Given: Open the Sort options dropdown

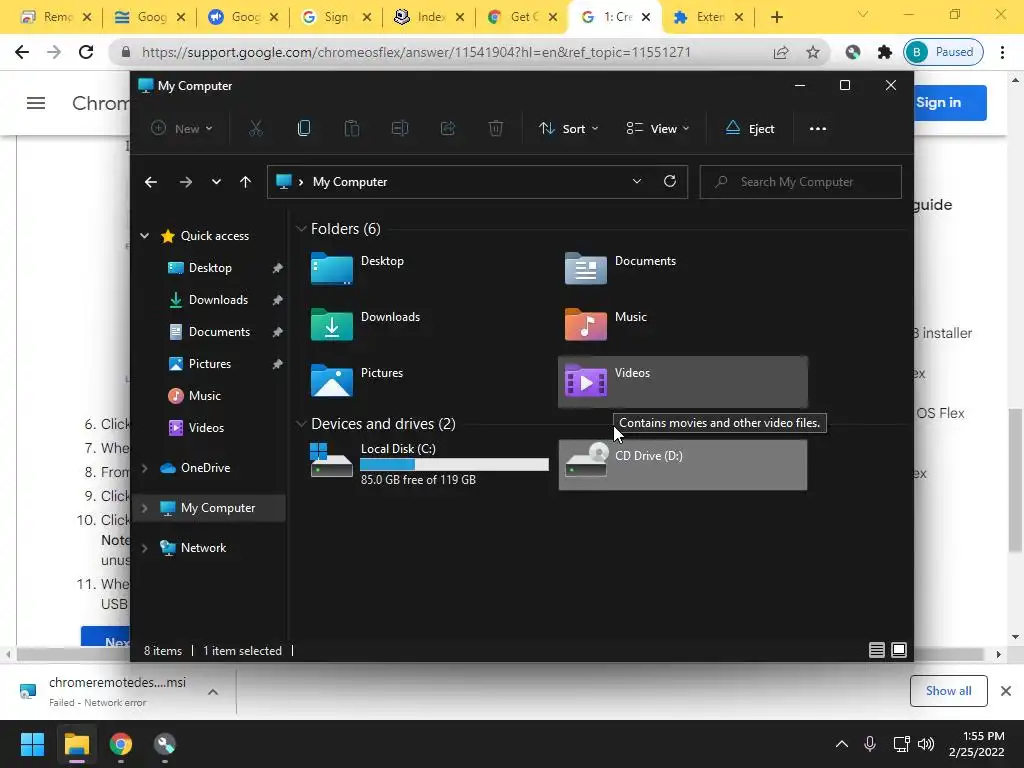Looking at the screenshot, I should (568, 129).
